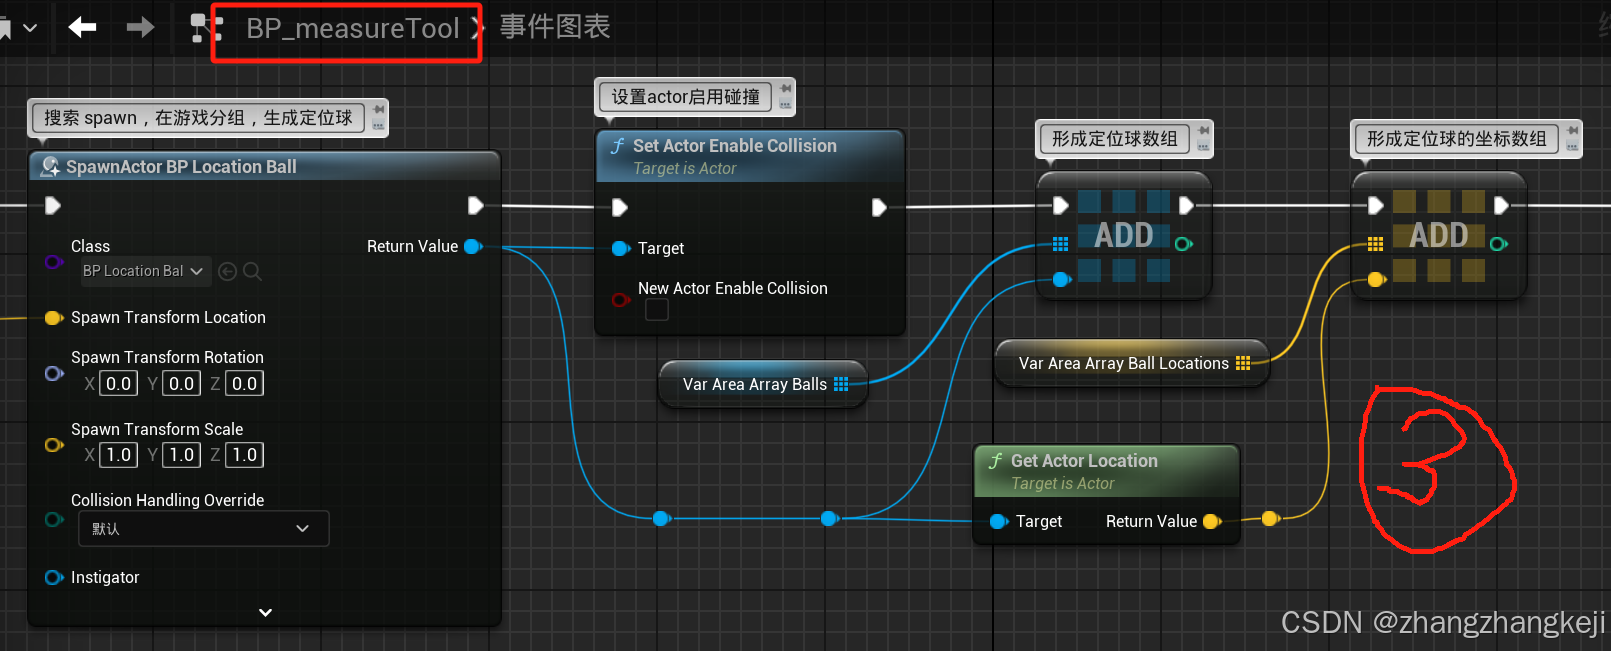Edit Spawn Transform Scale Z field
The width and height of the screenshot is (1611, 651).
(x=244, y=455)
